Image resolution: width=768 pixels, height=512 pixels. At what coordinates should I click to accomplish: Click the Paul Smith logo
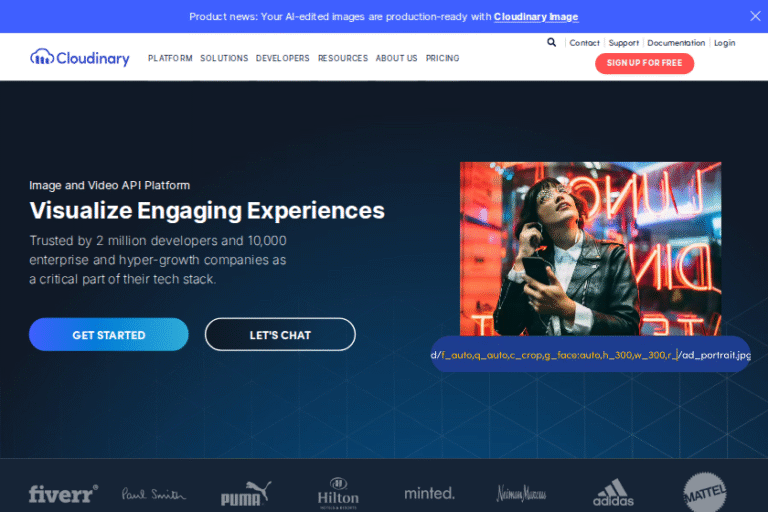(x=154, y=493)
